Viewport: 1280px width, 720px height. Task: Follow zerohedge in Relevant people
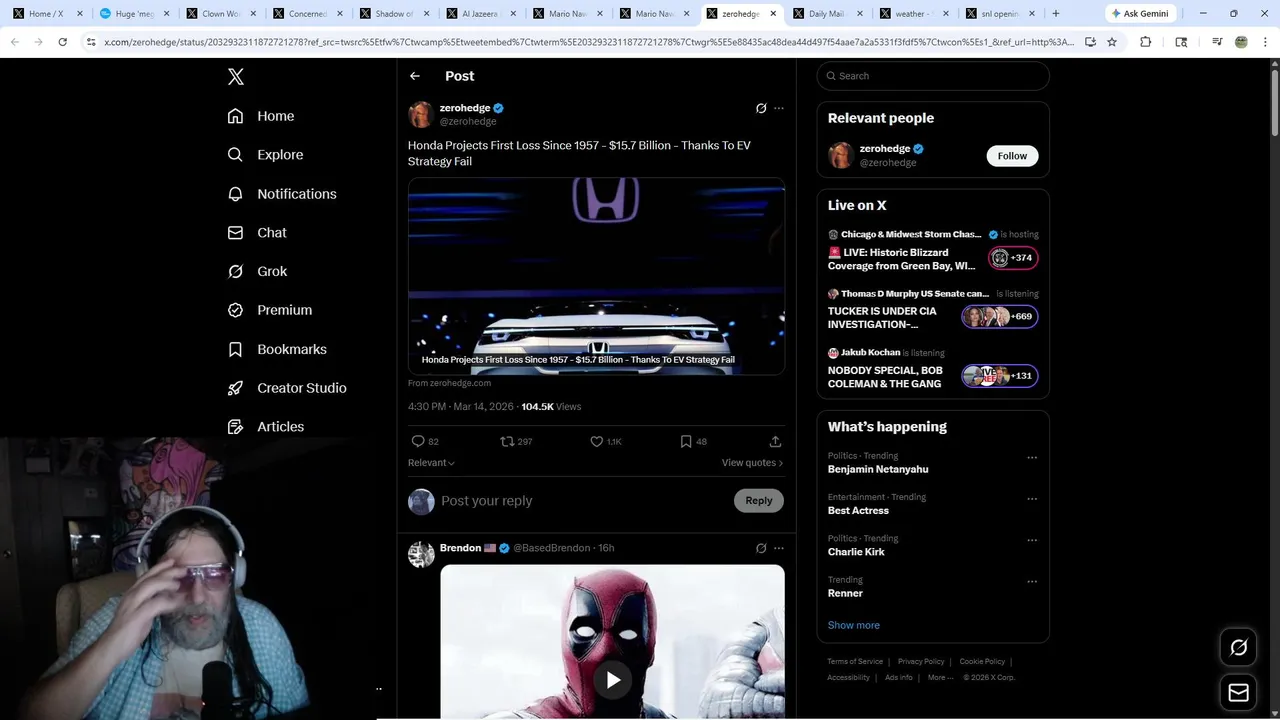pyautogui.click(x=1012, y=156)
